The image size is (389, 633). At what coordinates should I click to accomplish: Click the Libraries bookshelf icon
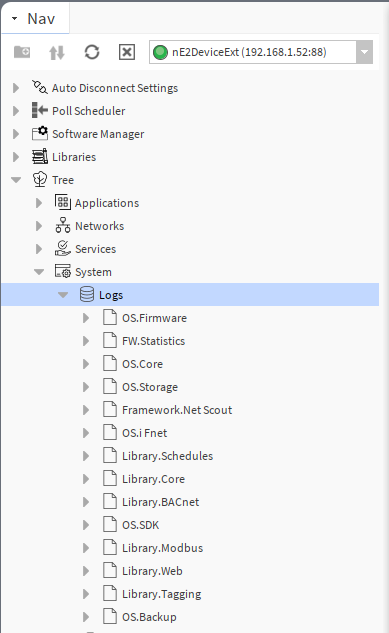[40, 156]
